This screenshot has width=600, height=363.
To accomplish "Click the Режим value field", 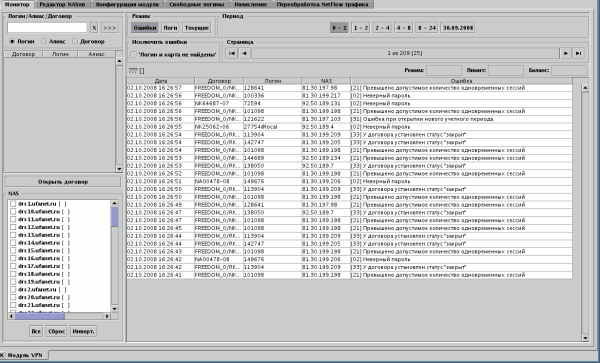I will [444, 70].
